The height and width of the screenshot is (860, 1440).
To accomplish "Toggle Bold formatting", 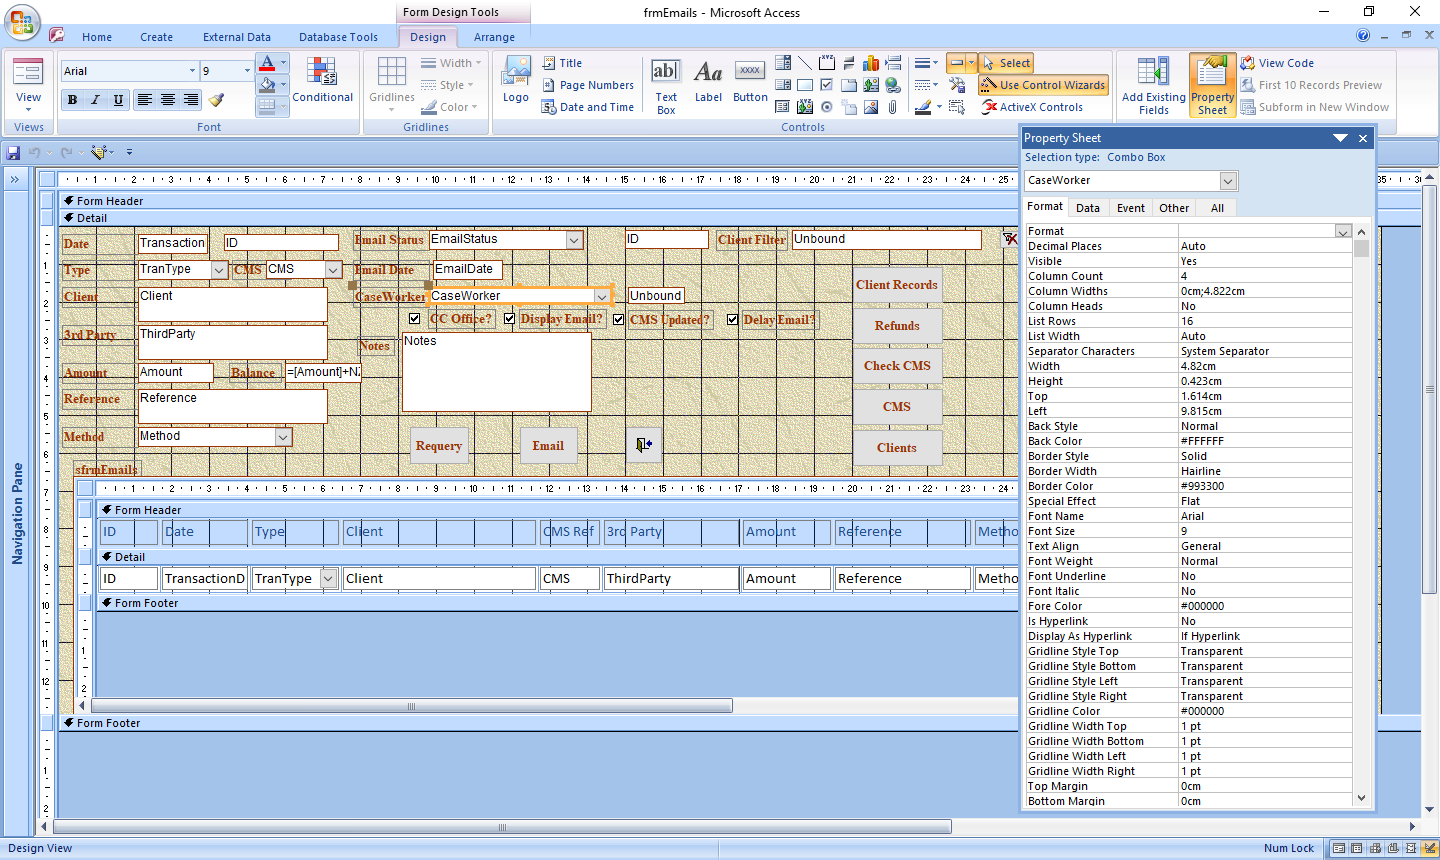I will 72,100.
